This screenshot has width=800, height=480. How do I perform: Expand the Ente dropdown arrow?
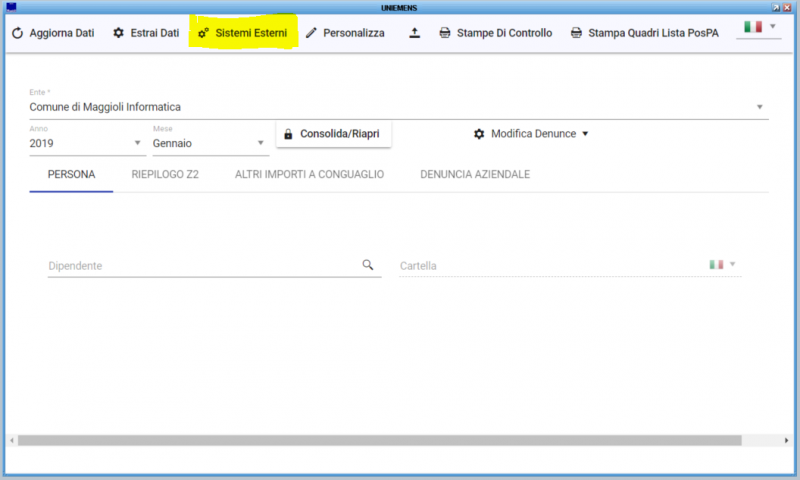(760, 107)
